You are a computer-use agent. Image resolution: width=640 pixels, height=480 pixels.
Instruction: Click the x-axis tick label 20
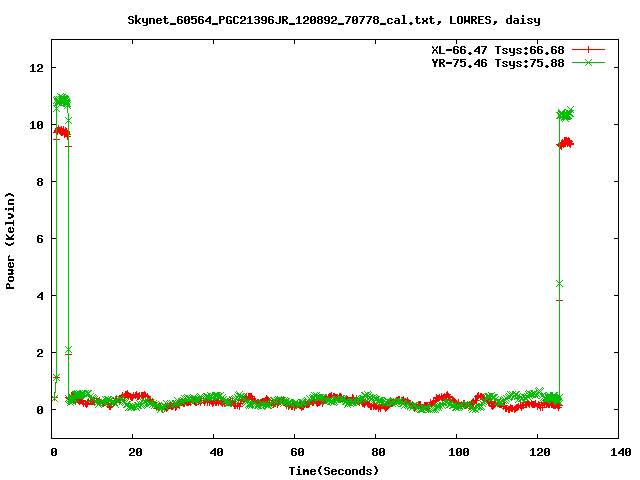pos(135,452)
